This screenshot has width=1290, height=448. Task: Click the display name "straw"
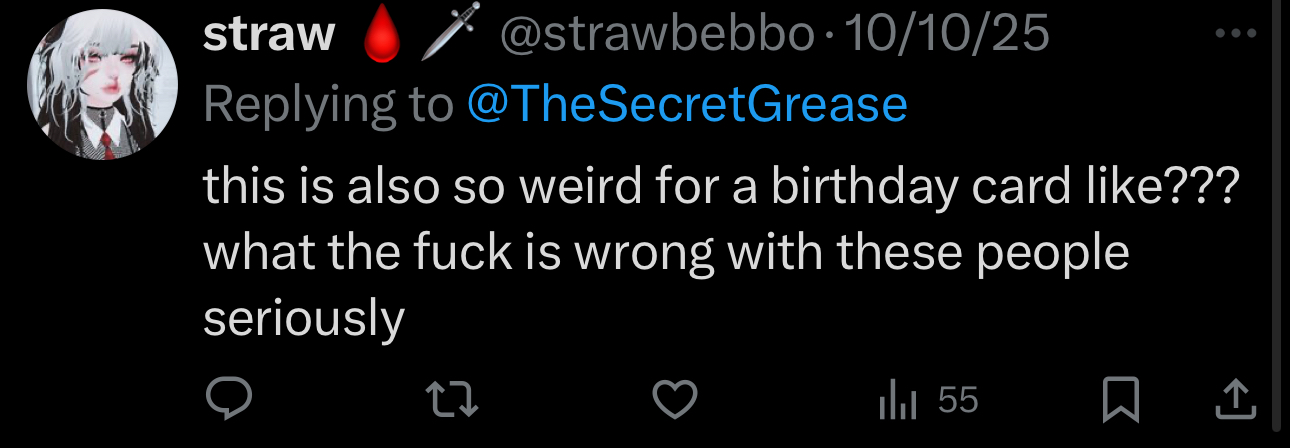269,35
